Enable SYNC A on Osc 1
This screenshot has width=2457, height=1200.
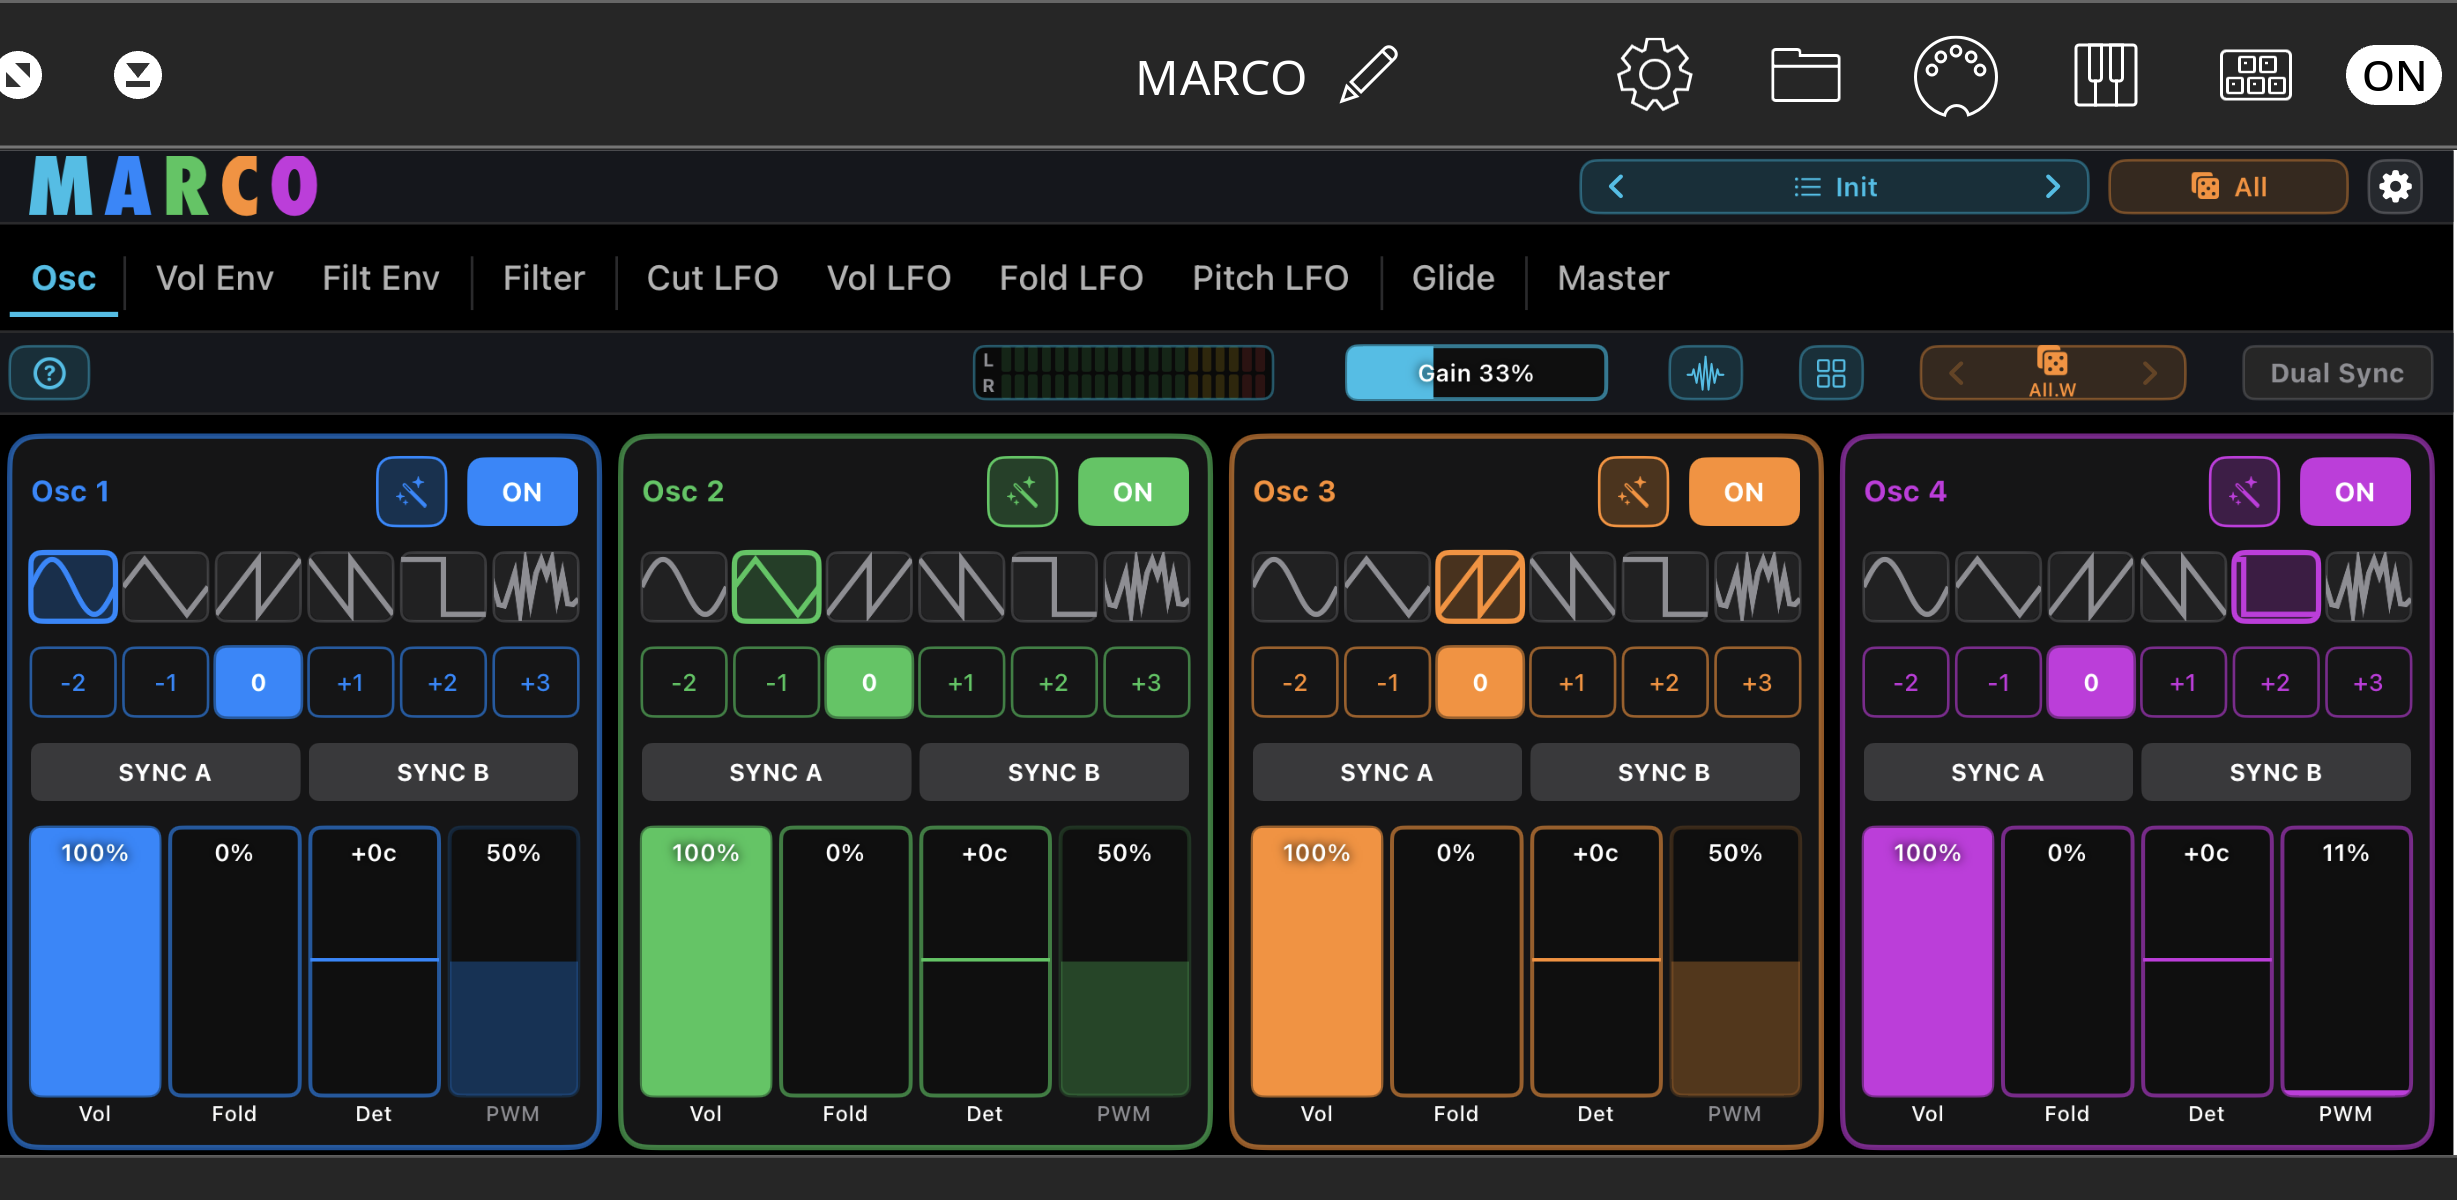coord(165,772)
